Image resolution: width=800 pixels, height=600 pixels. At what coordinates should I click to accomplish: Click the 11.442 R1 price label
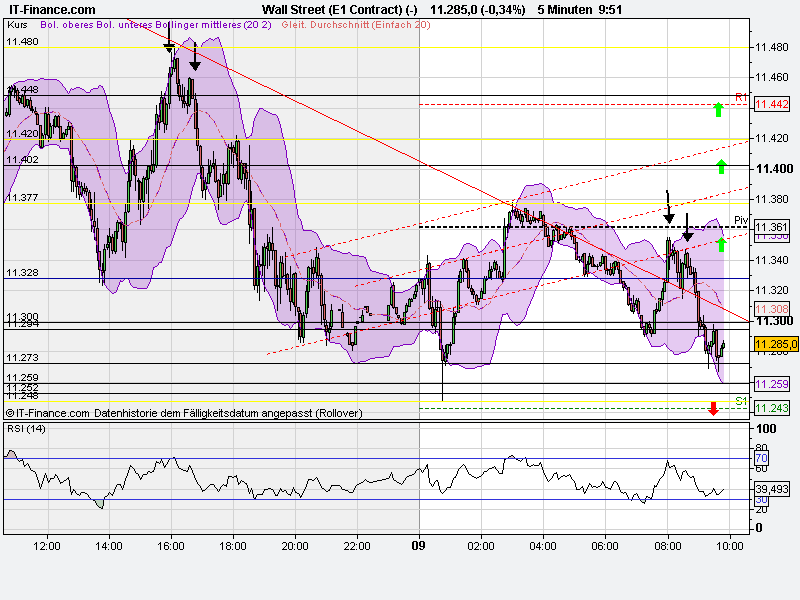click(770, 101)
